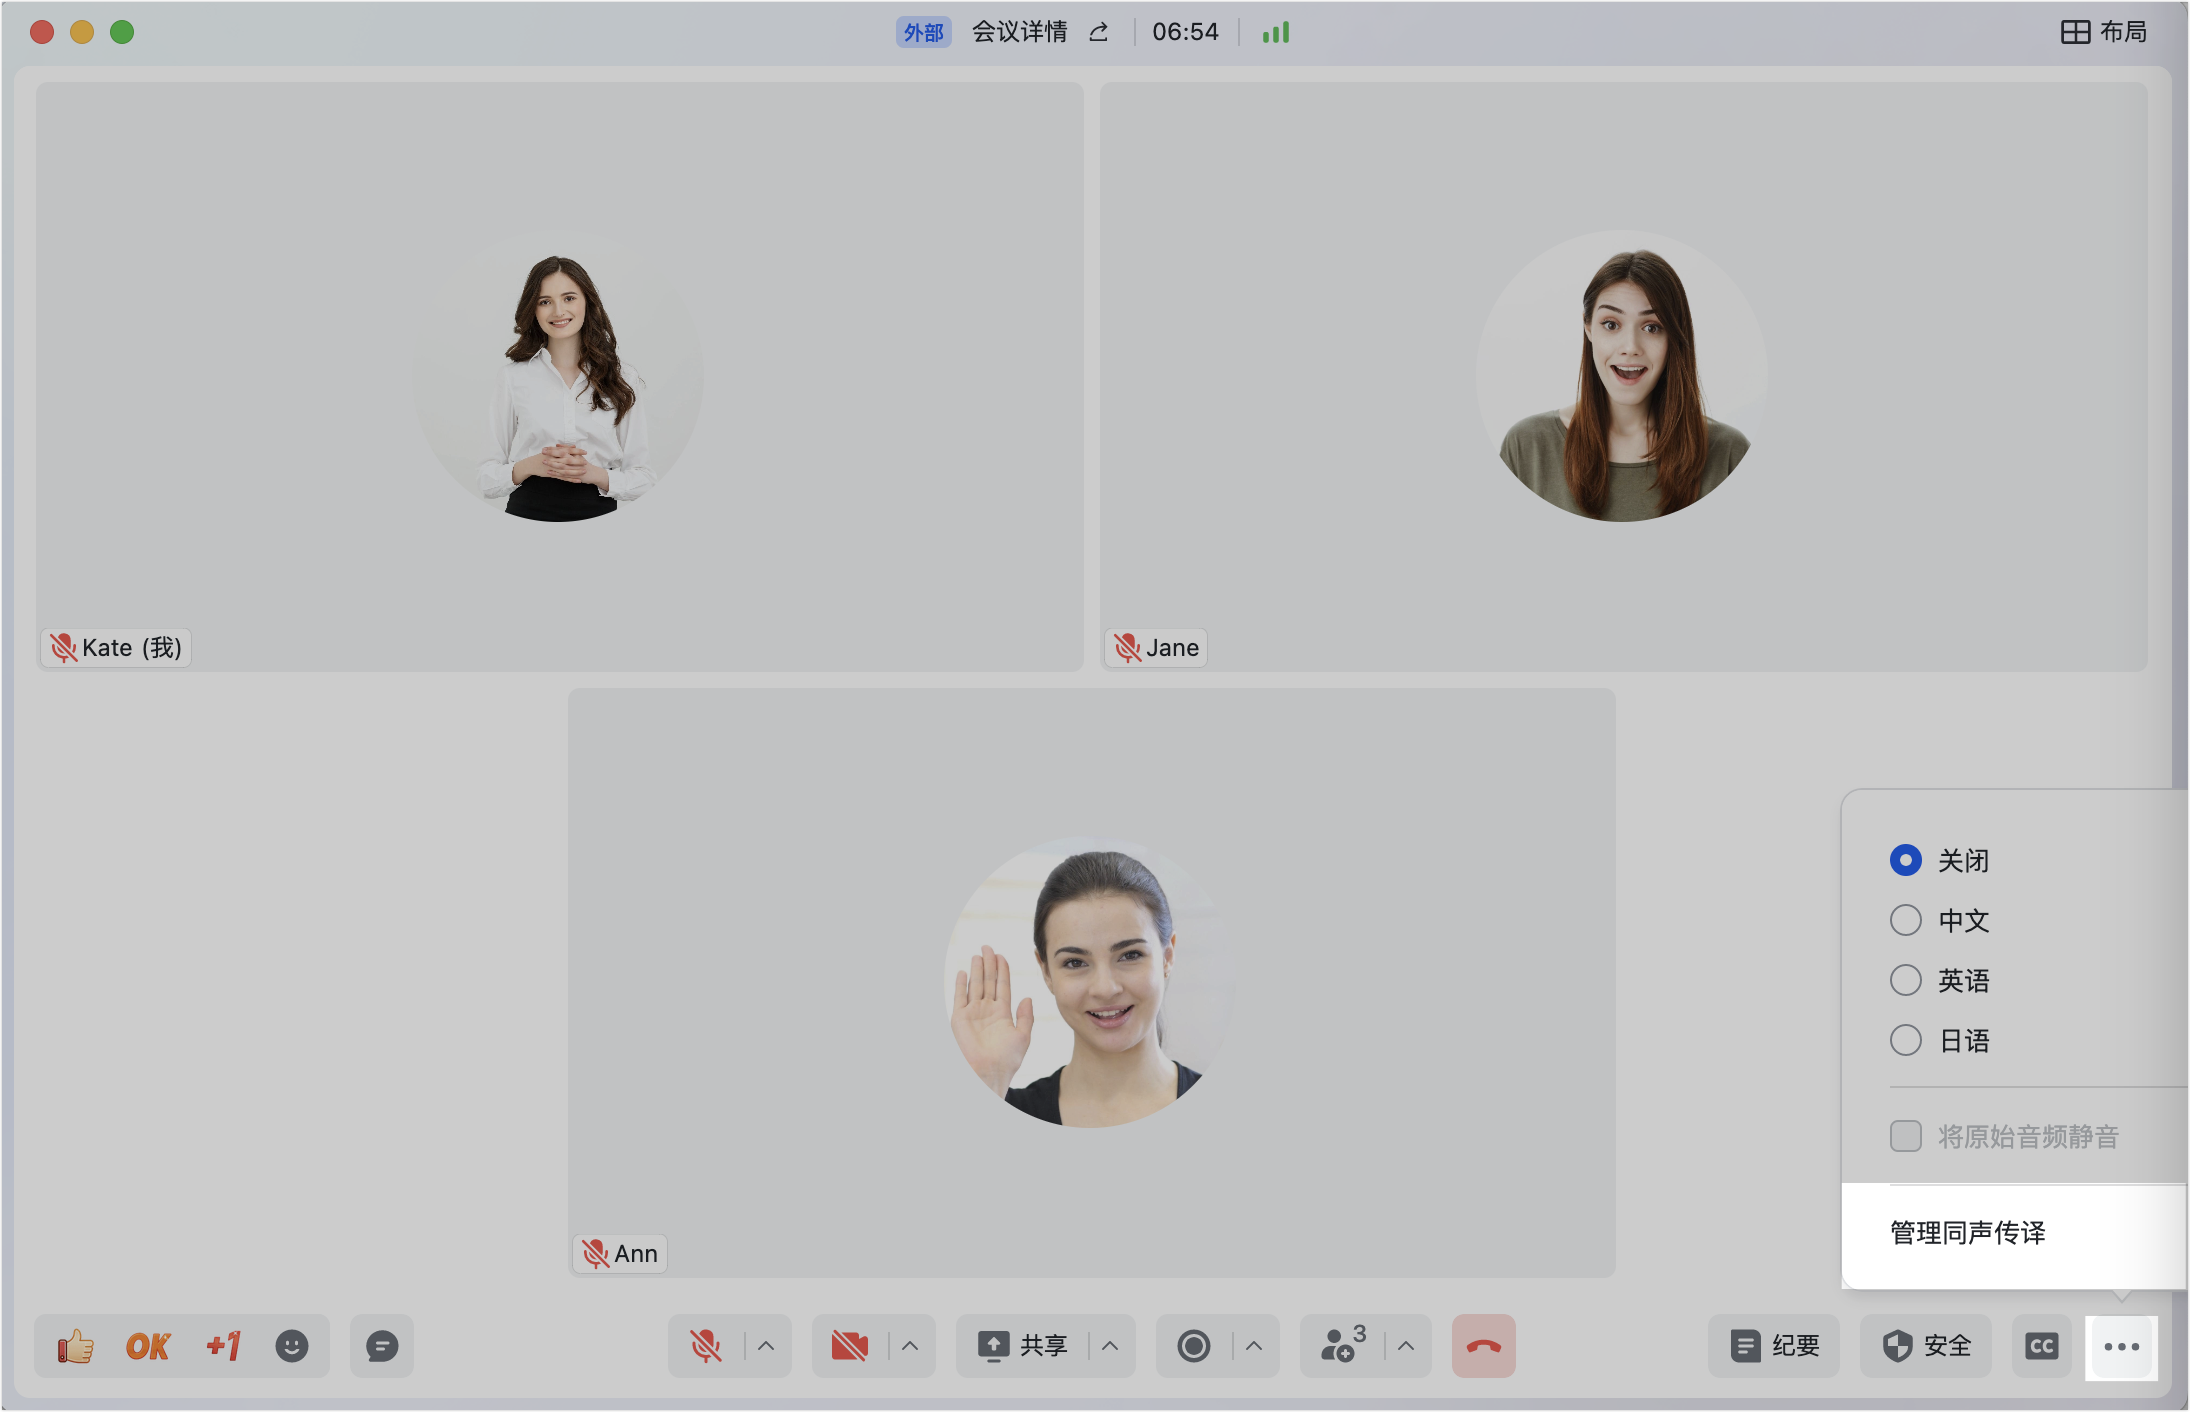This screenshot has width=2190, height=1412.
Task: Open the emoji smiley picker
Action: pyautogui.click(x=292, y=1346)
